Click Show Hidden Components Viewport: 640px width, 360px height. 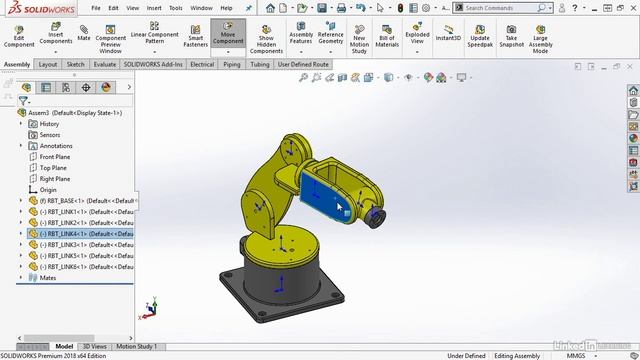266,39
